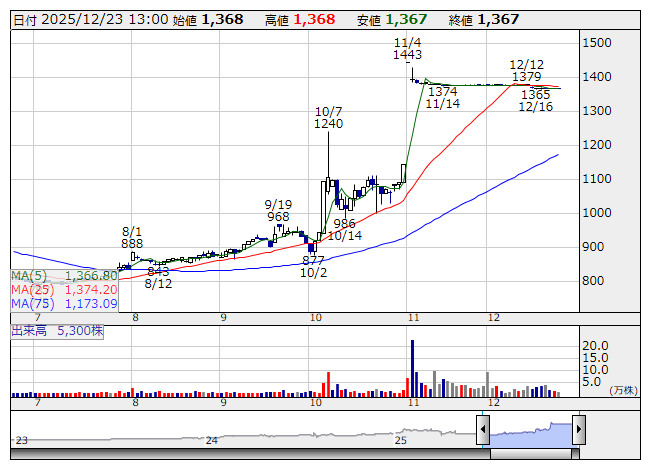Click the 11/4 1443 peak price marker
The height and width of the screenshot is (470, 653).
click(x=407, y=49)
